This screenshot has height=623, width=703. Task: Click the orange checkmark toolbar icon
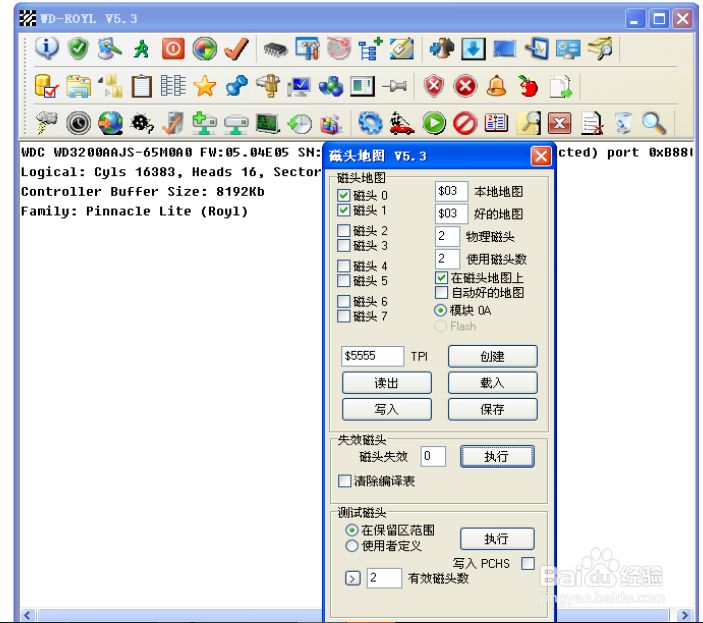236,48
